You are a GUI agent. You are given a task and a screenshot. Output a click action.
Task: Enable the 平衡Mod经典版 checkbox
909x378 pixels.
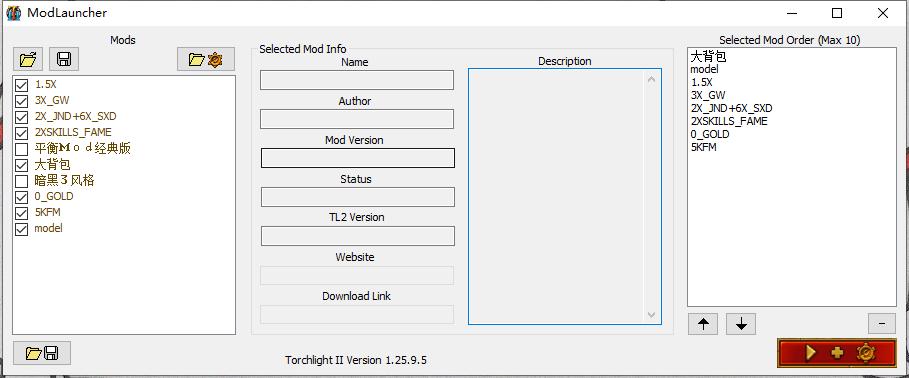[21, 150]
